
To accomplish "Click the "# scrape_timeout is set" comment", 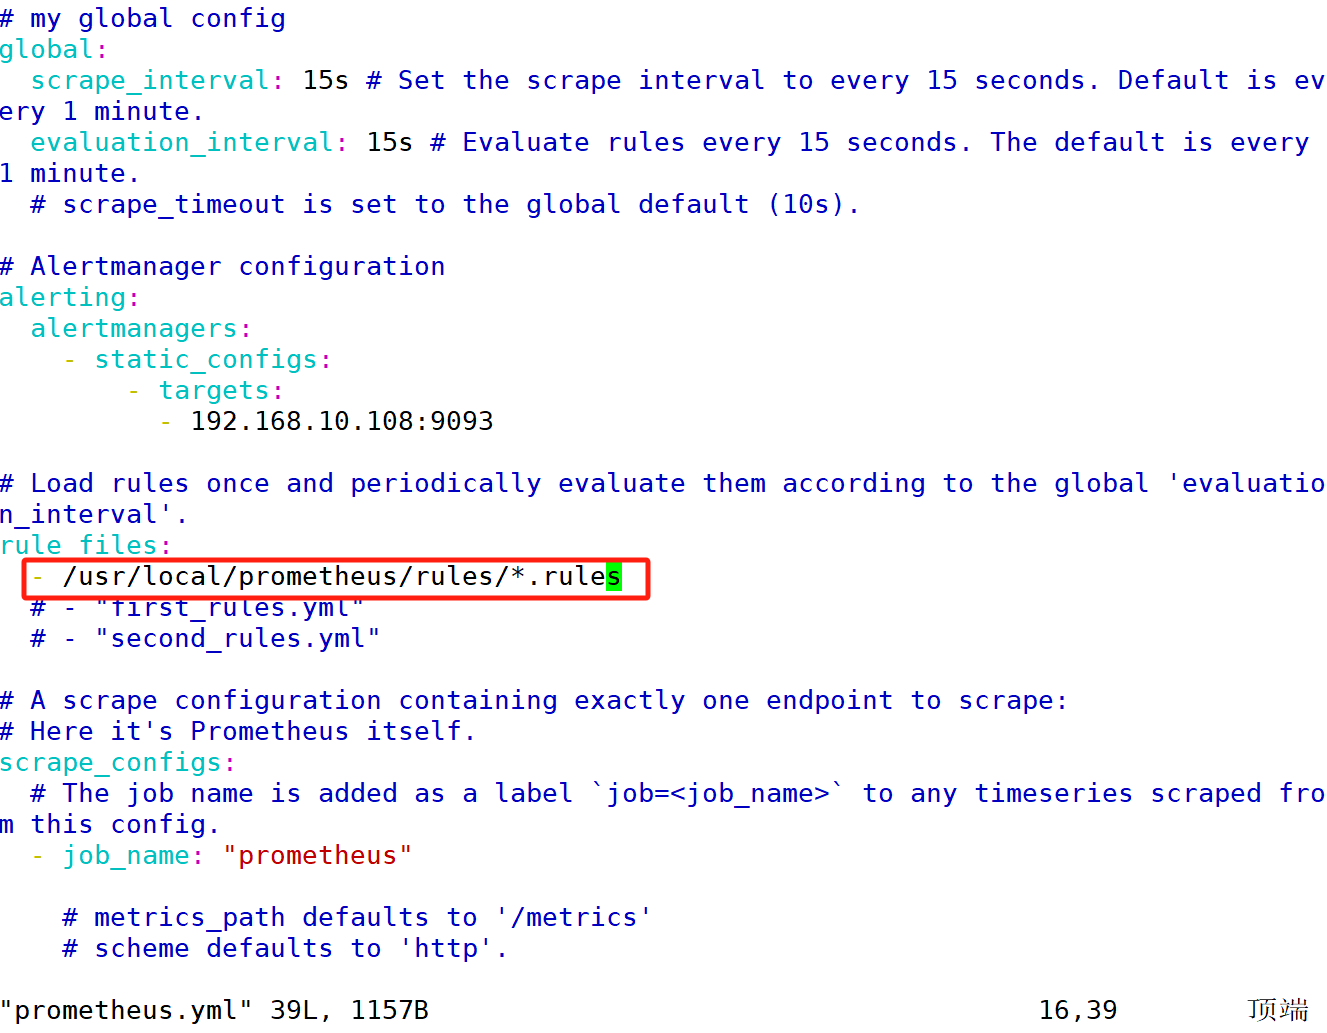I will pyautogui.click(x=445, y=205).
